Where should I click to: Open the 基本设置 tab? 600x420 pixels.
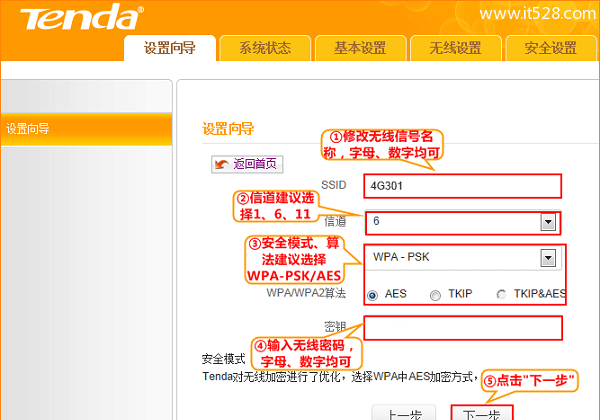360,48
